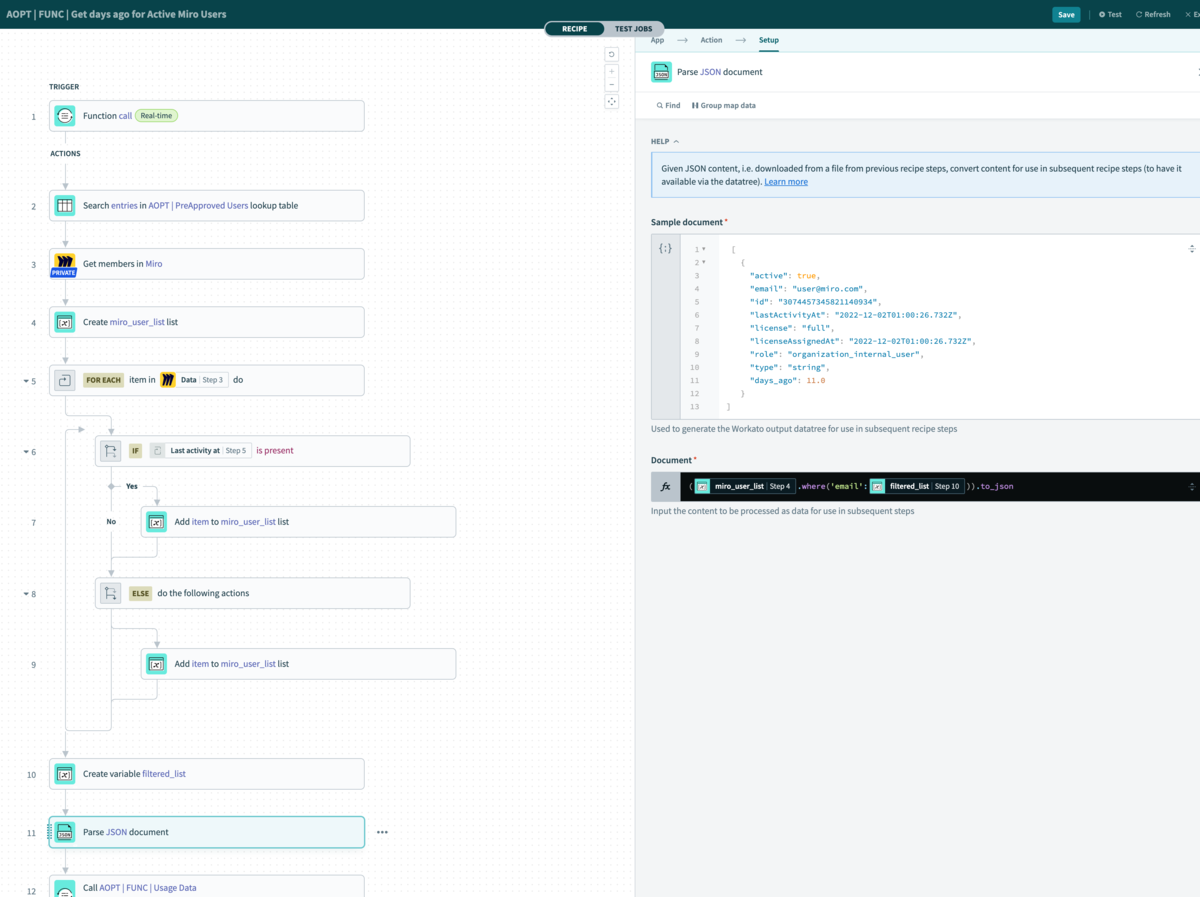This screenshot has height=897, width=1200.
Task: Click the variable icon in step 7
Action: tap(156, 522)
